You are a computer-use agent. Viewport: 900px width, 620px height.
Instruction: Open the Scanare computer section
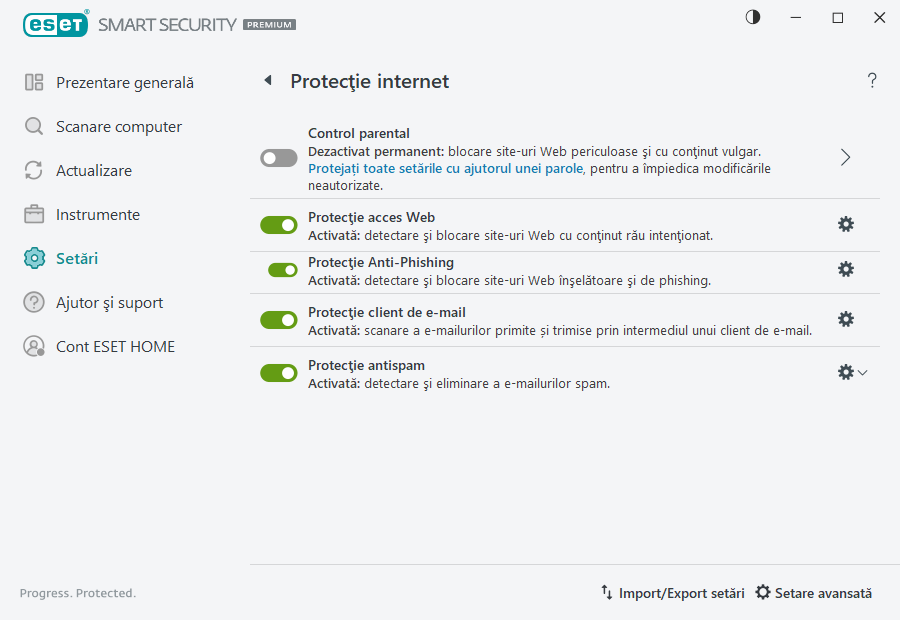(120, 126)
